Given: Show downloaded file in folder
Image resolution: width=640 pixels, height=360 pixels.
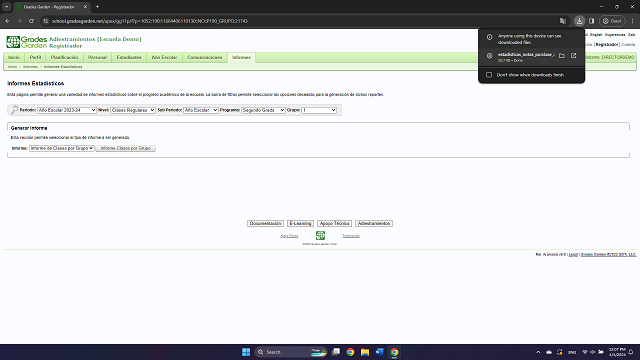Looking at the screenshot, I should coord(562,56).
